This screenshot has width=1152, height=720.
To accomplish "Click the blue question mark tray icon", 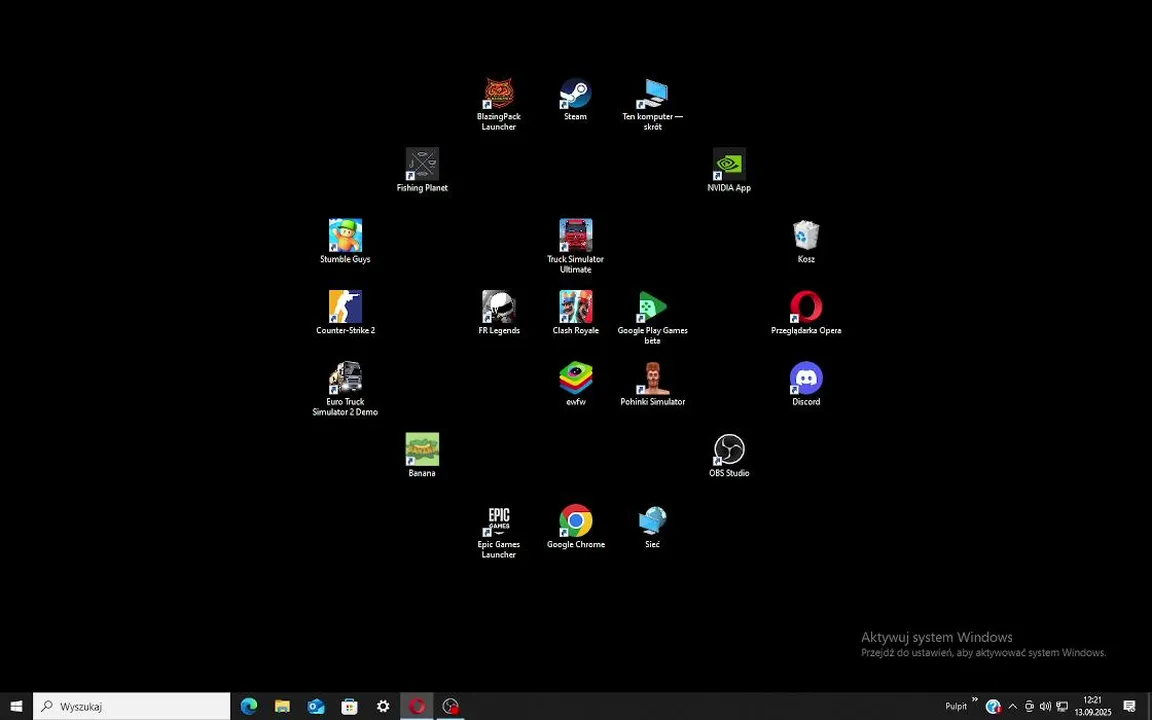I will point(993,706).
